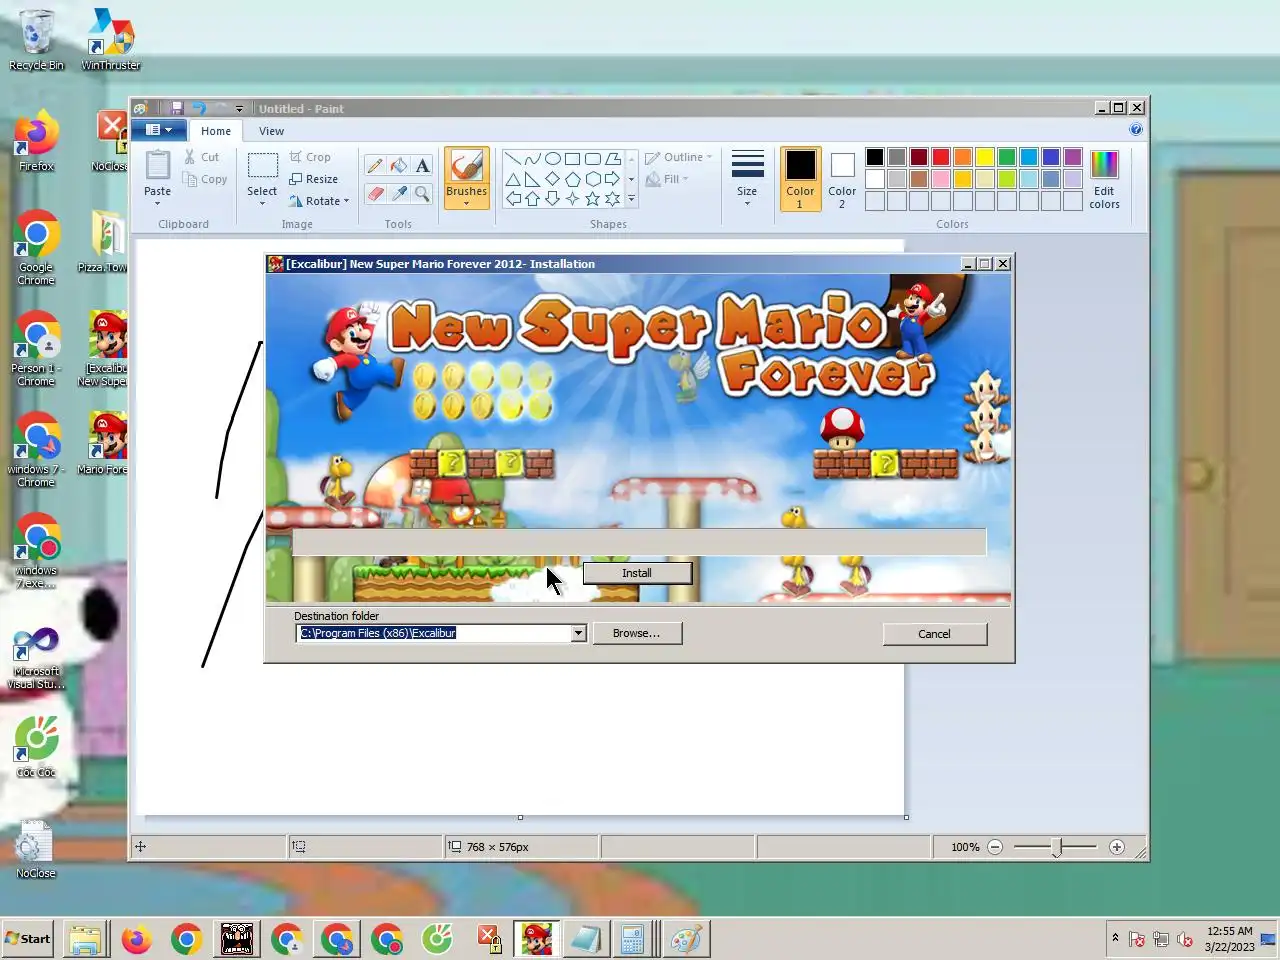Expand the Shapes gallery more arrow

coord(631,199)
